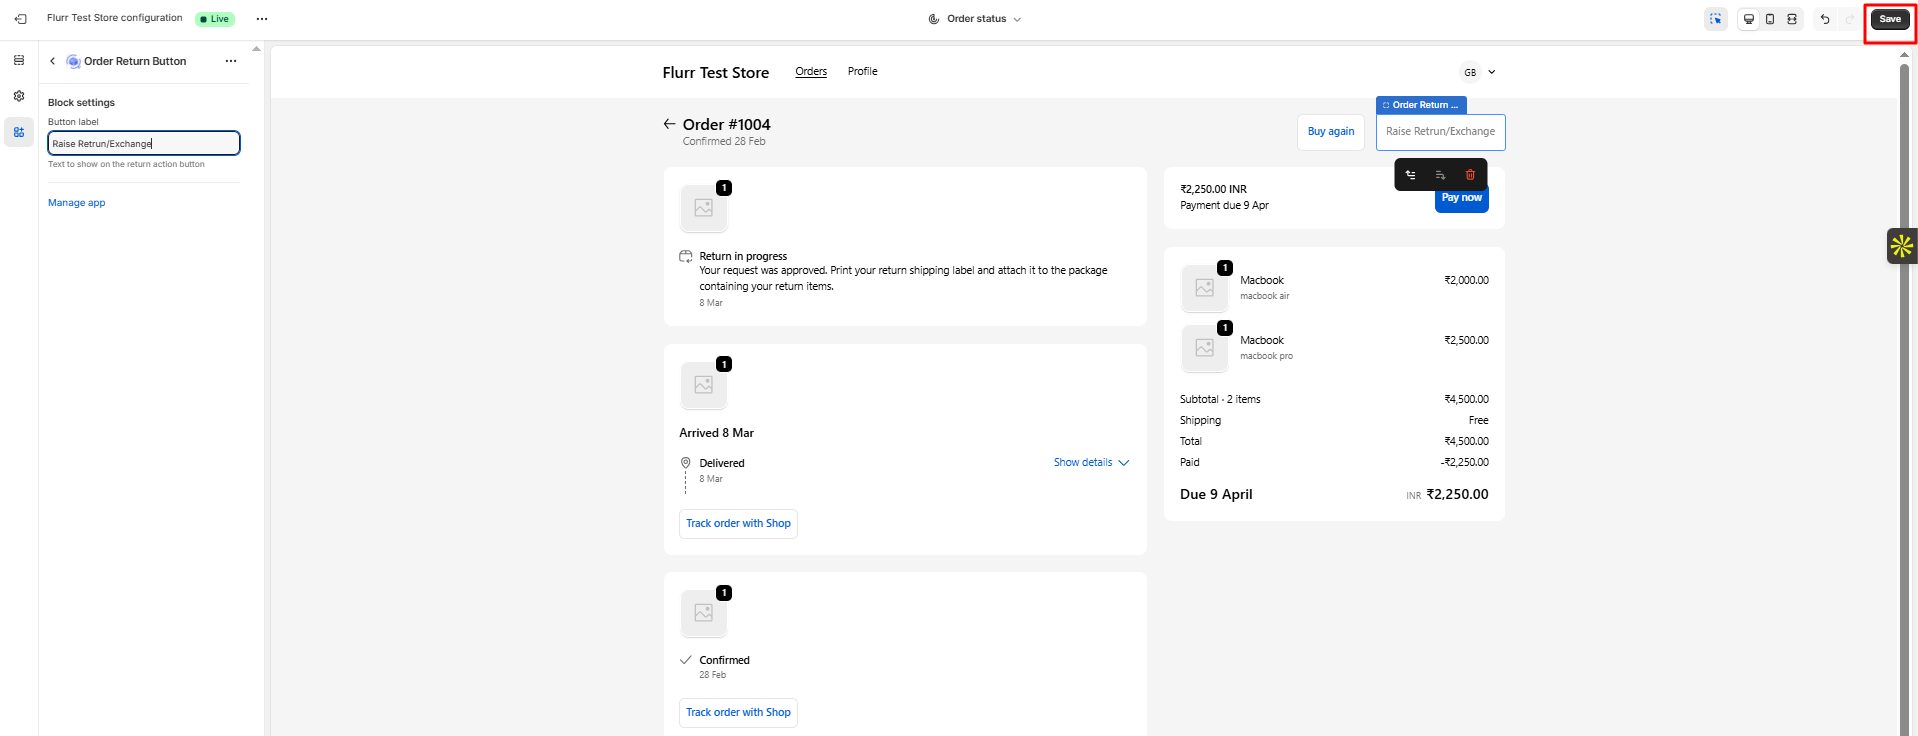Click into the Button label text field
Viewport: 1918px width, 736px height.
144,144
